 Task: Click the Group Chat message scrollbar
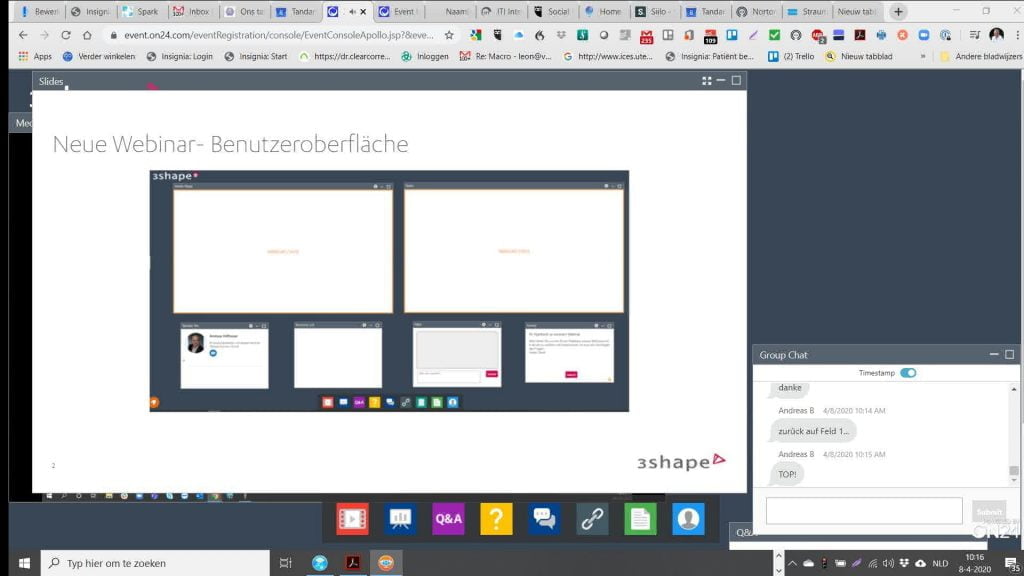coord(1013,430)
